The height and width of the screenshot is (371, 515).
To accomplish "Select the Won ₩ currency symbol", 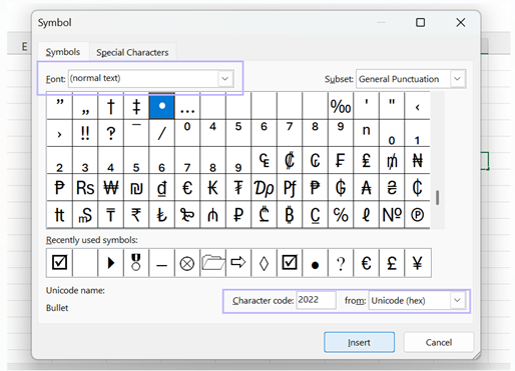I will coord(111,188).
